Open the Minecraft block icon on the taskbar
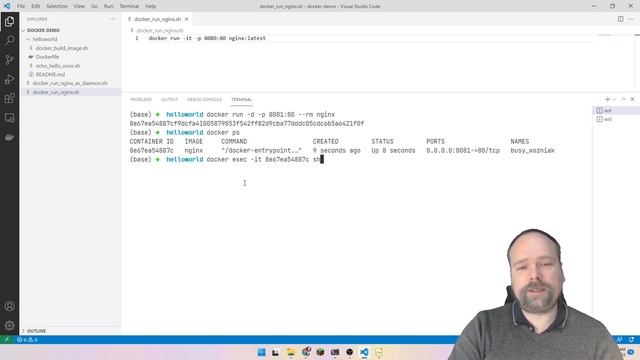 click(320, 352)
